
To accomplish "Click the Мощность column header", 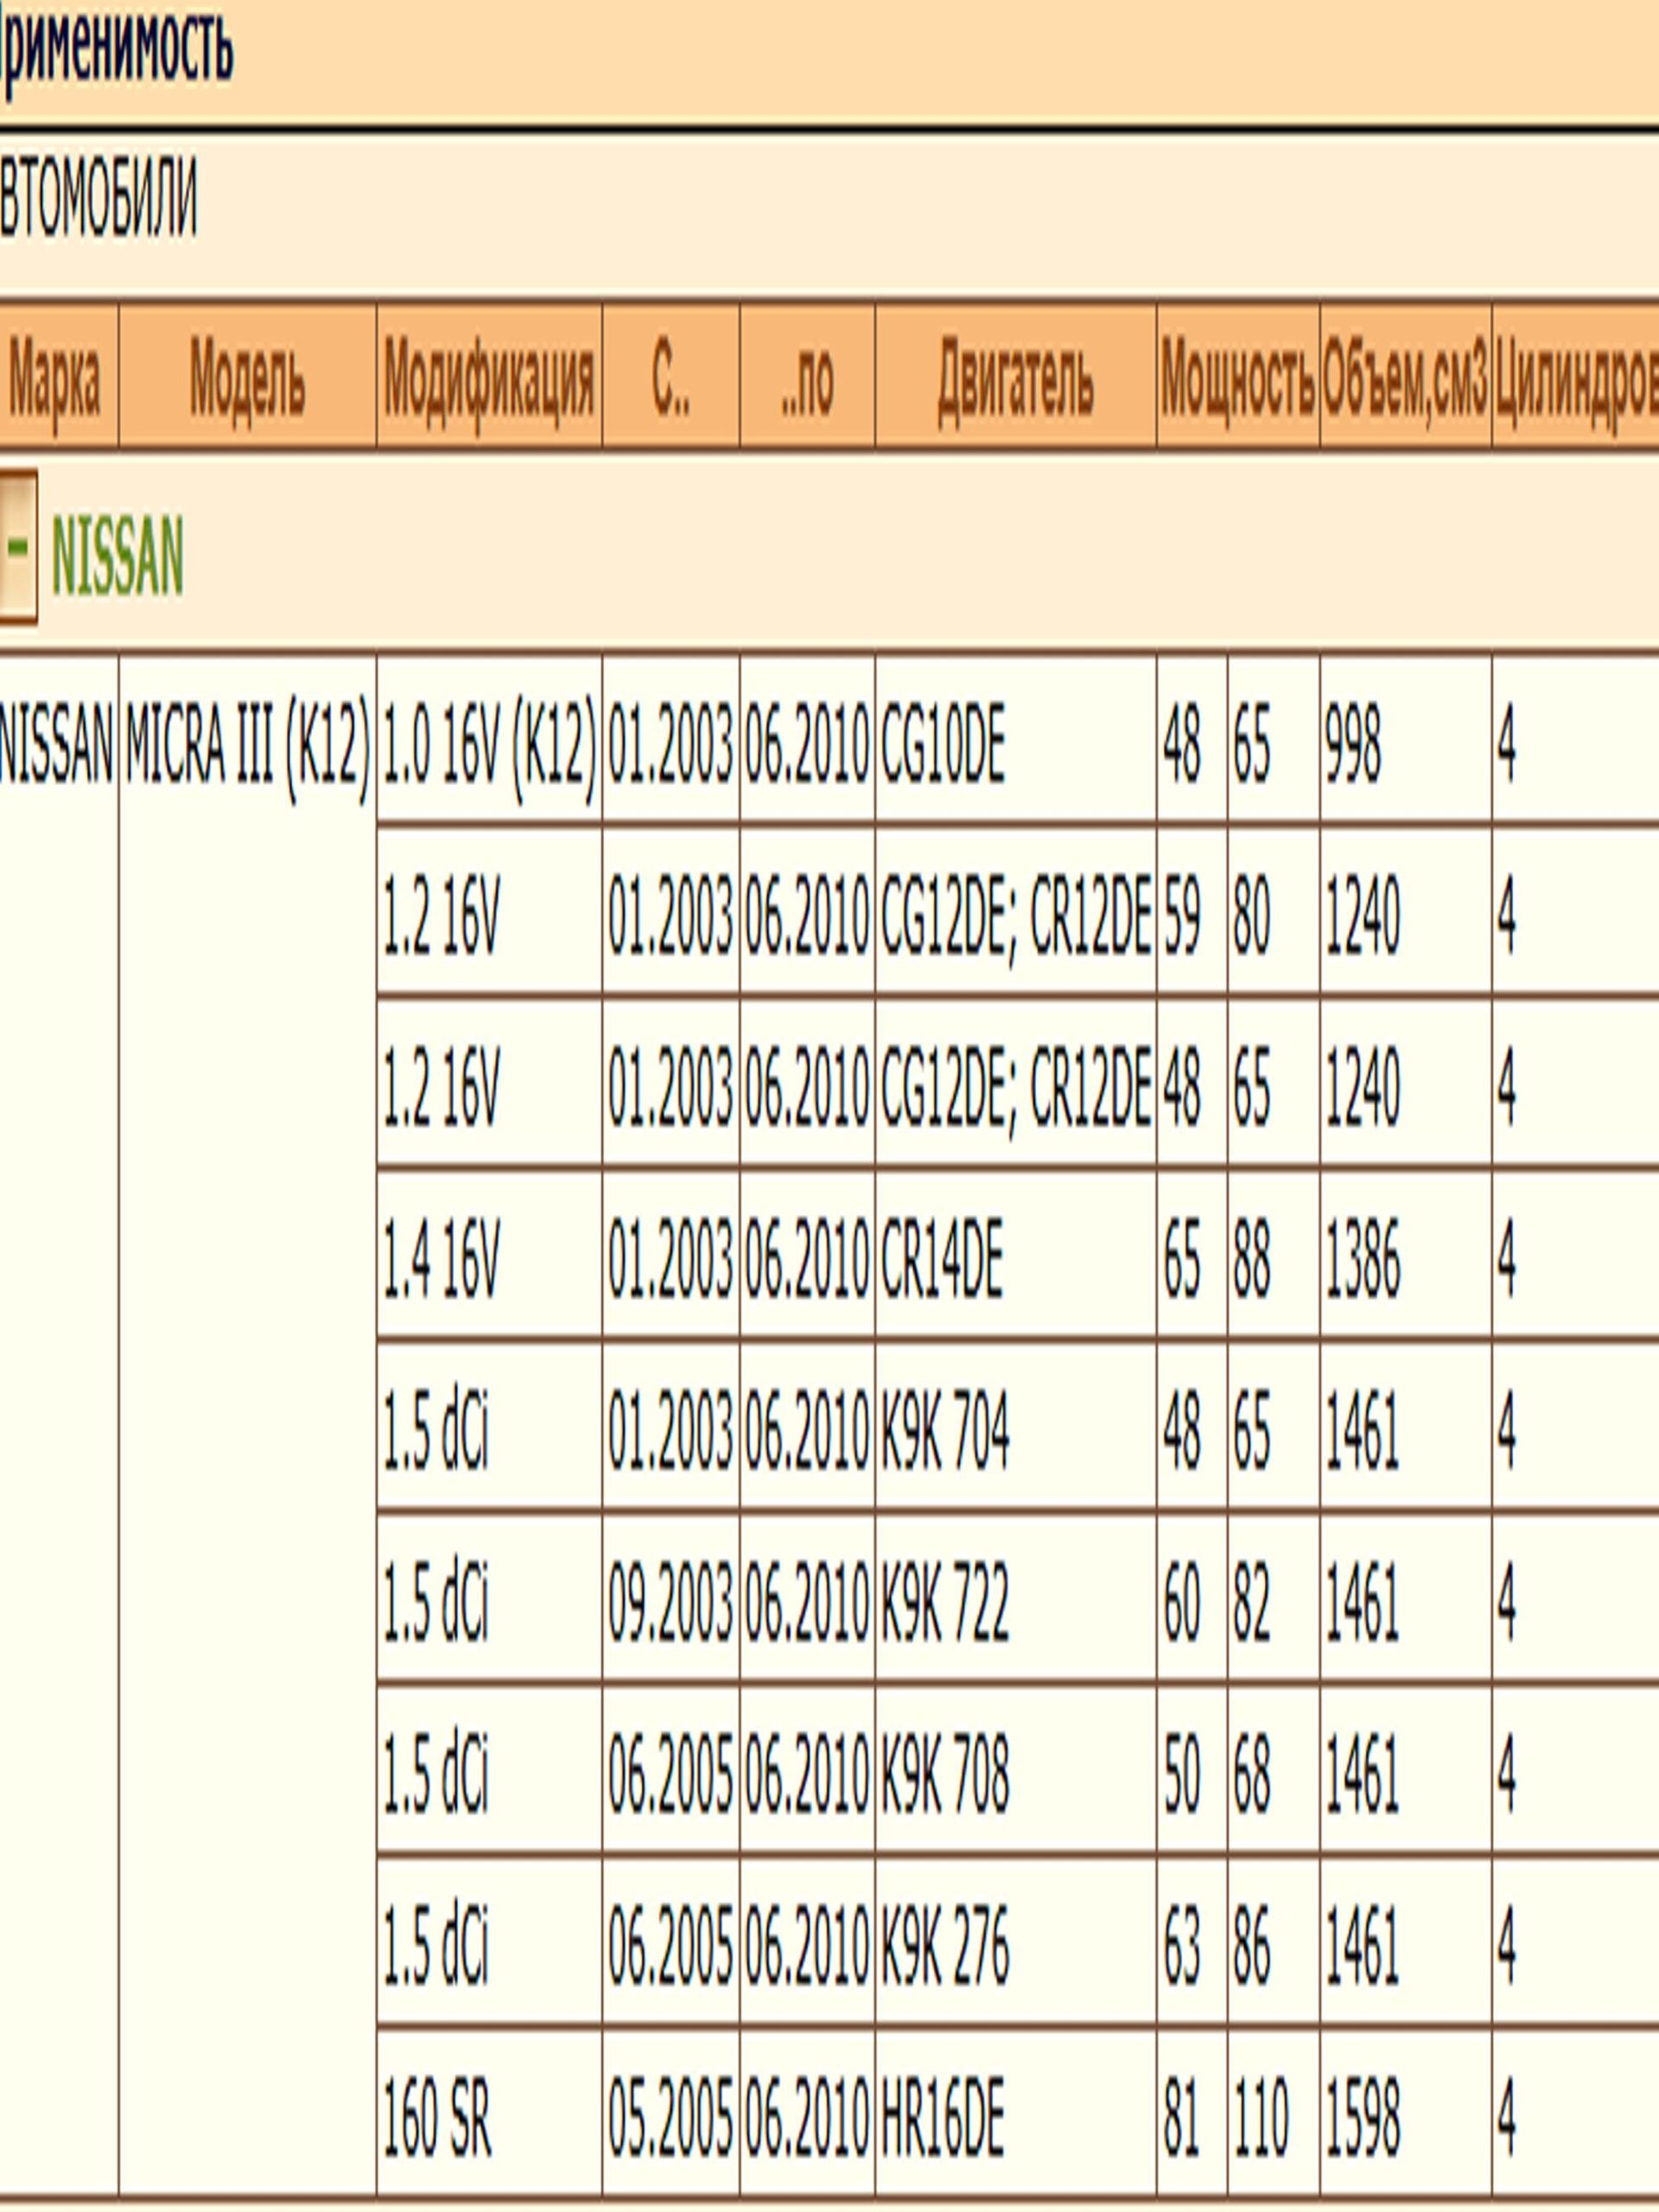I will tap(1237, 380).
